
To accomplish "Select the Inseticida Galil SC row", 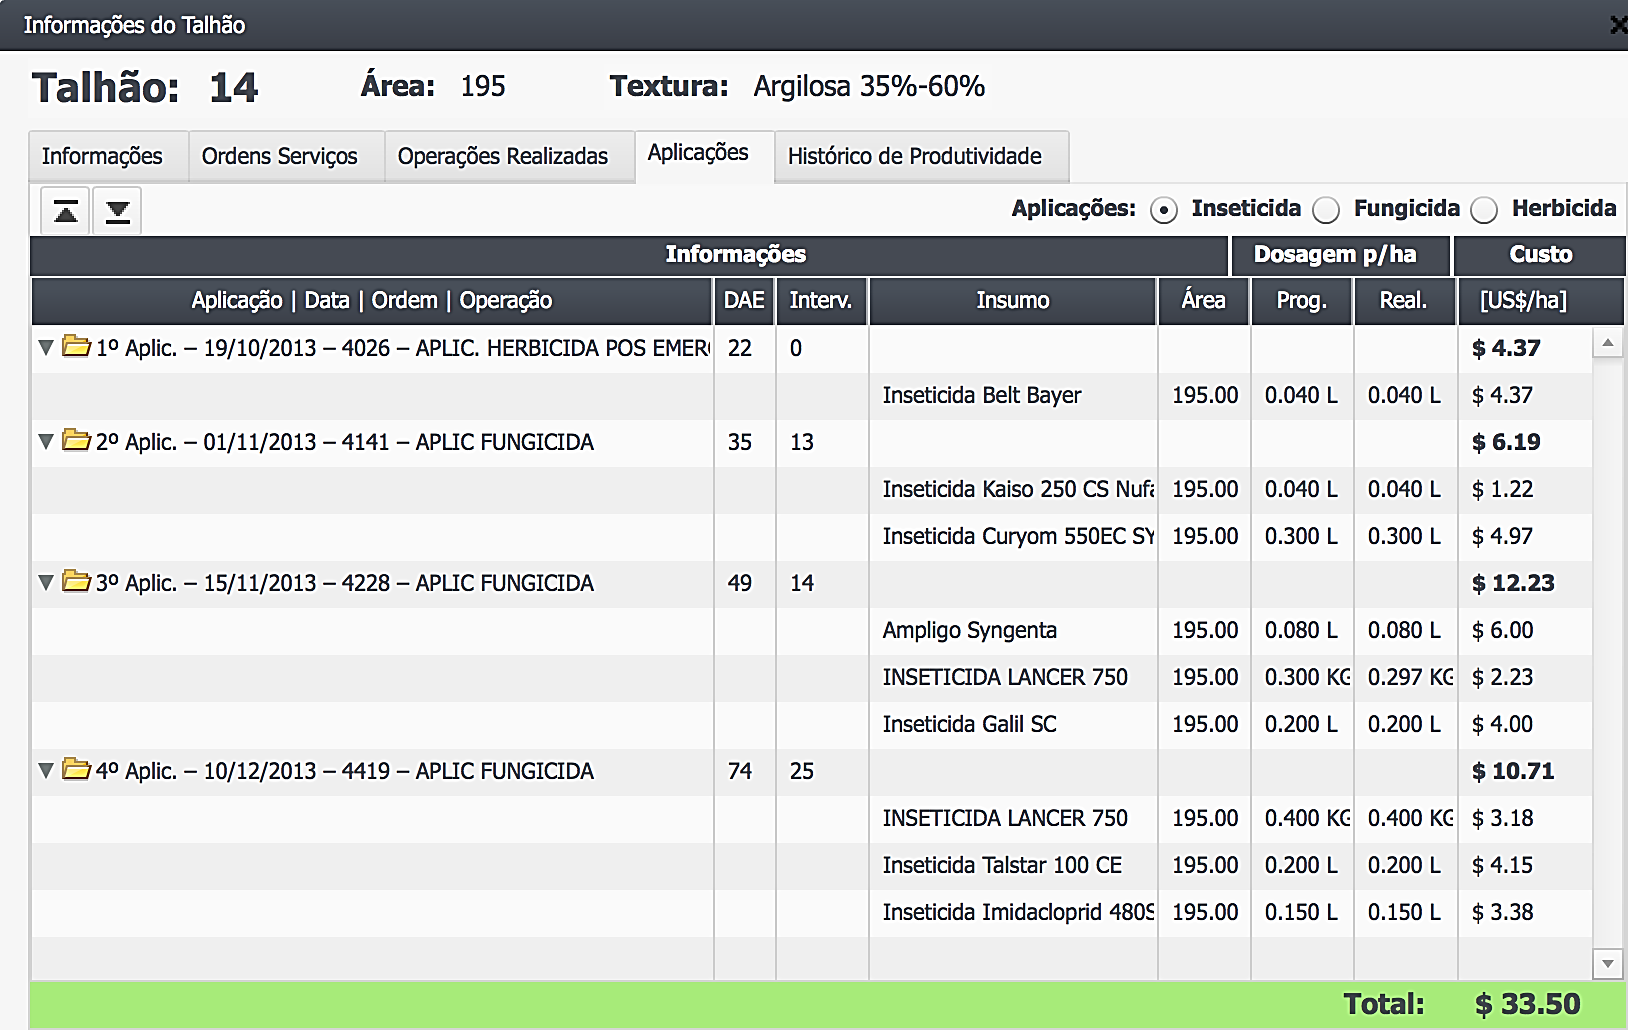I will click(x=811, y=724).
